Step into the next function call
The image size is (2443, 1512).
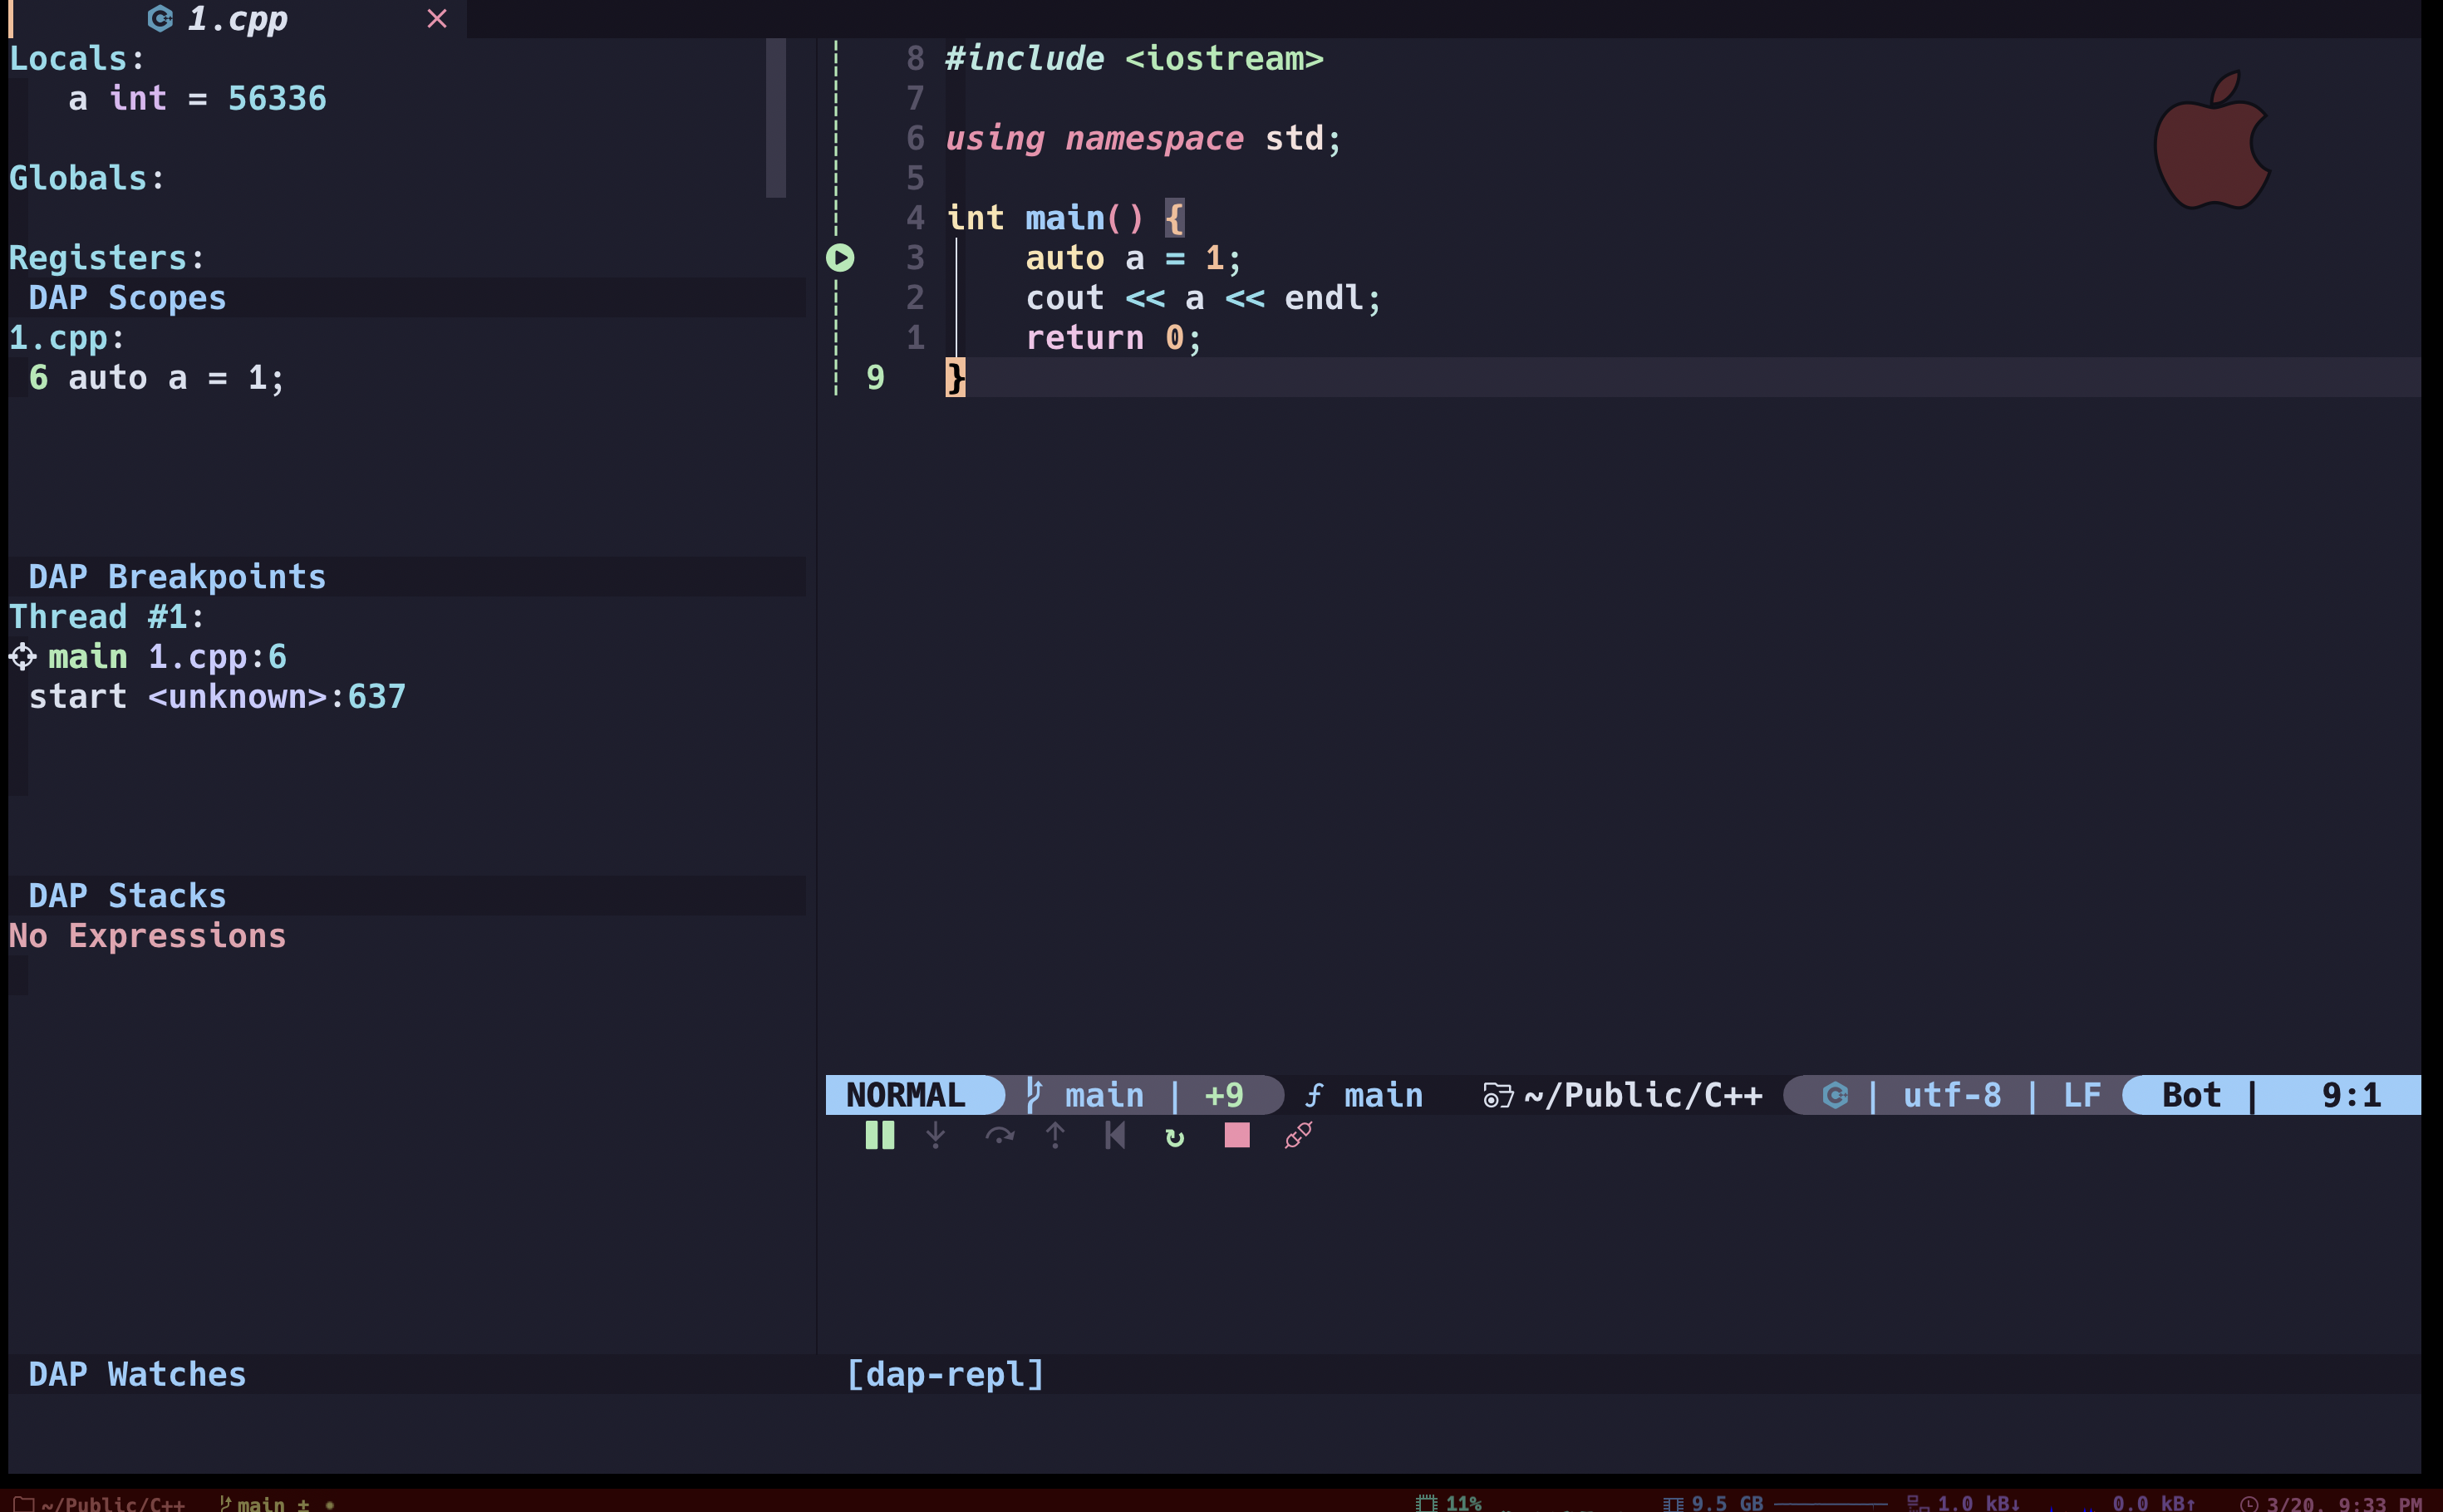935,1135
